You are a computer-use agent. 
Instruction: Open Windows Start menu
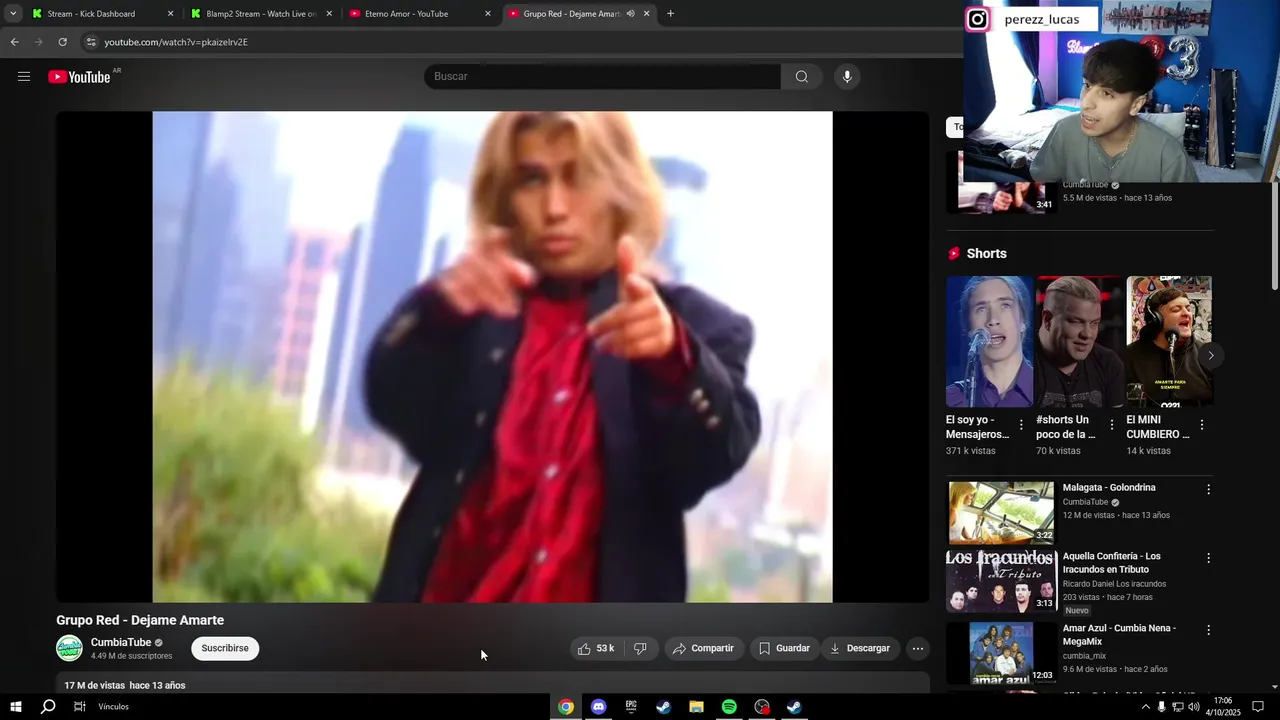(x=15, y=707)
